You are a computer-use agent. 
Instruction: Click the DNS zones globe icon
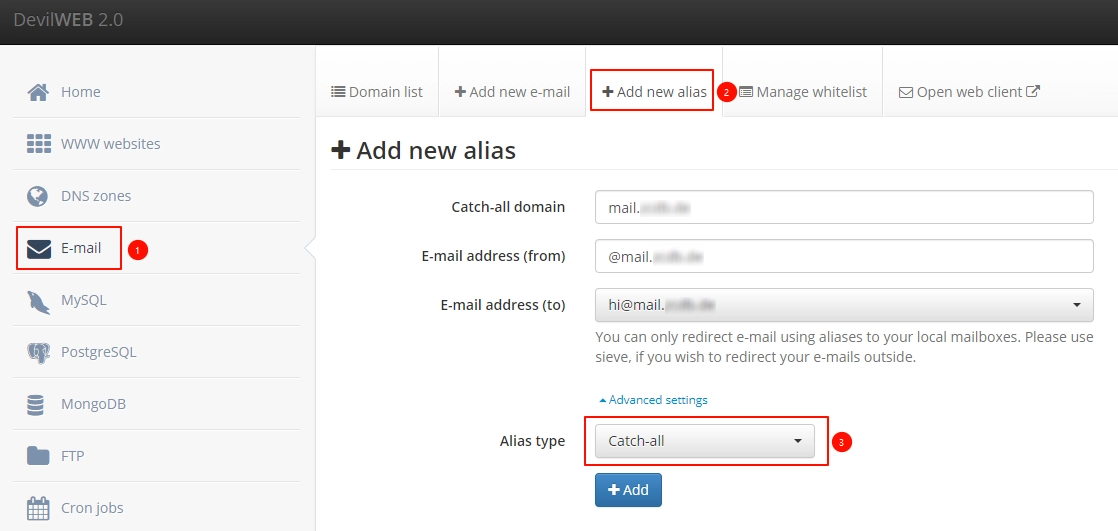(x=38, y=196)
